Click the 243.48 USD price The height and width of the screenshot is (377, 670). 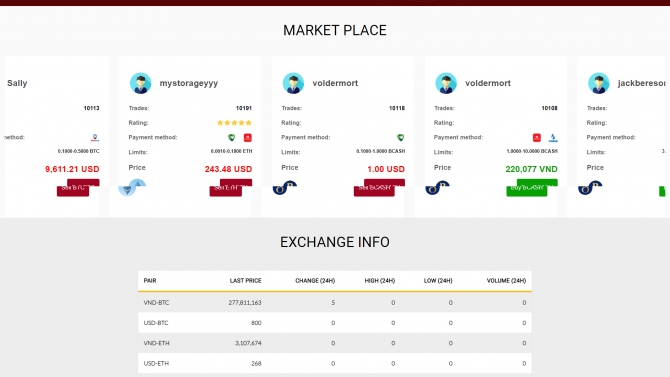[x=228, y=169]
